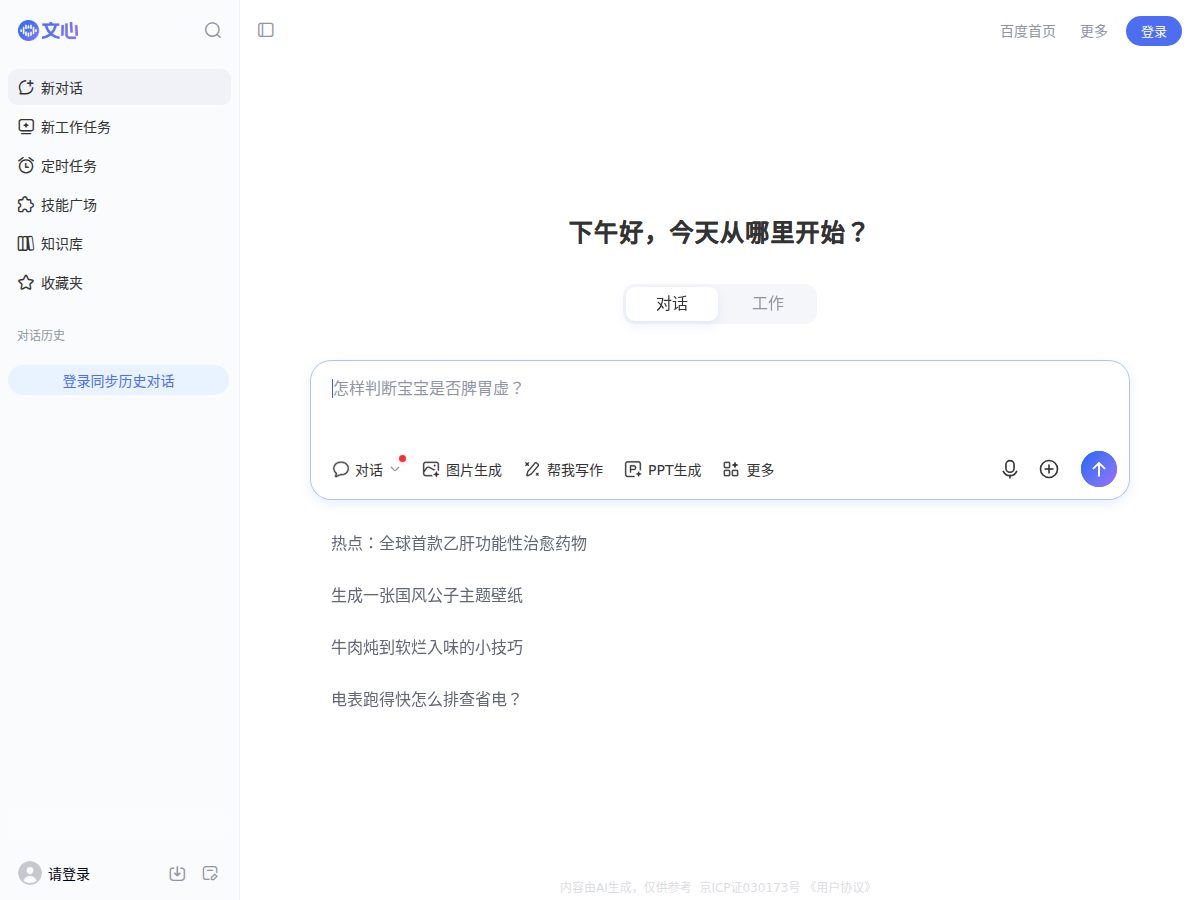1200x900 pixels.
Task: Click the microphone voice input icon
Action: (x=1010, y=469)
